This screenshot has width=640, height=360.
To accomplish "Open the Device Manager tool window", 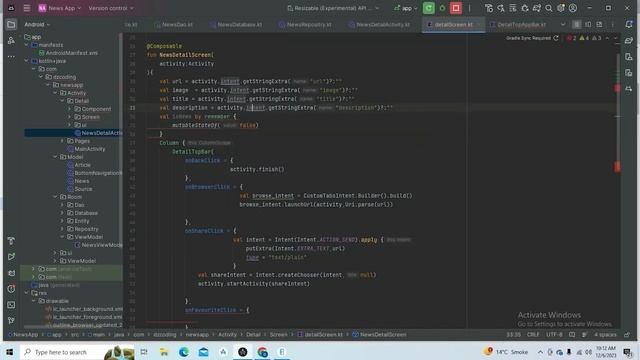I will point(629,57).
